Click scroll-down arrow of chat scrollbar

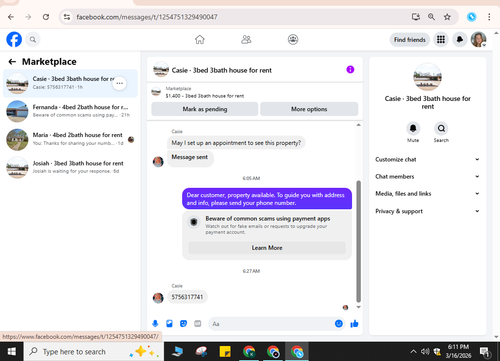click(358, 307)
